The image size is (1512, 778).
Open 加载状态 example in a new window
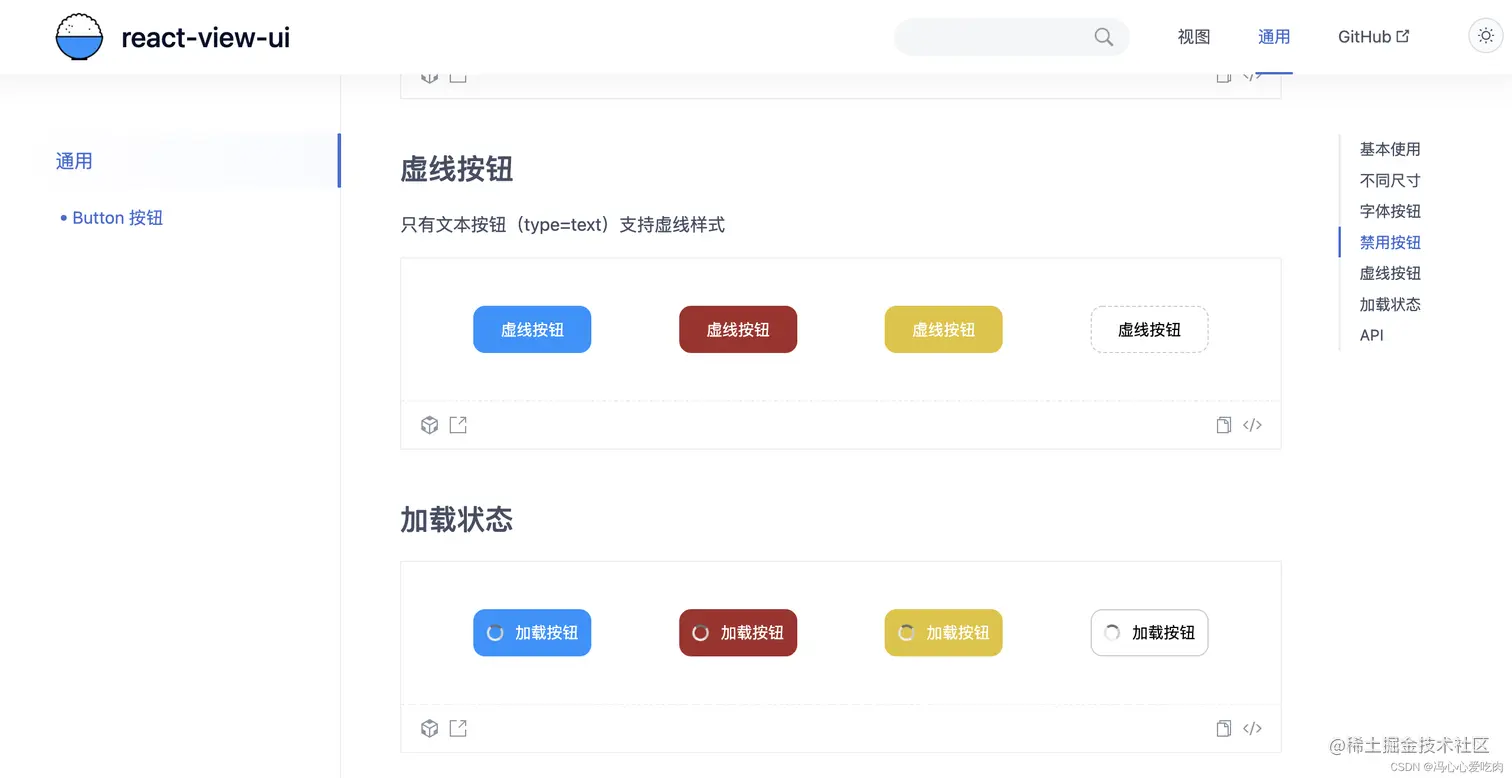click(458, 728)
